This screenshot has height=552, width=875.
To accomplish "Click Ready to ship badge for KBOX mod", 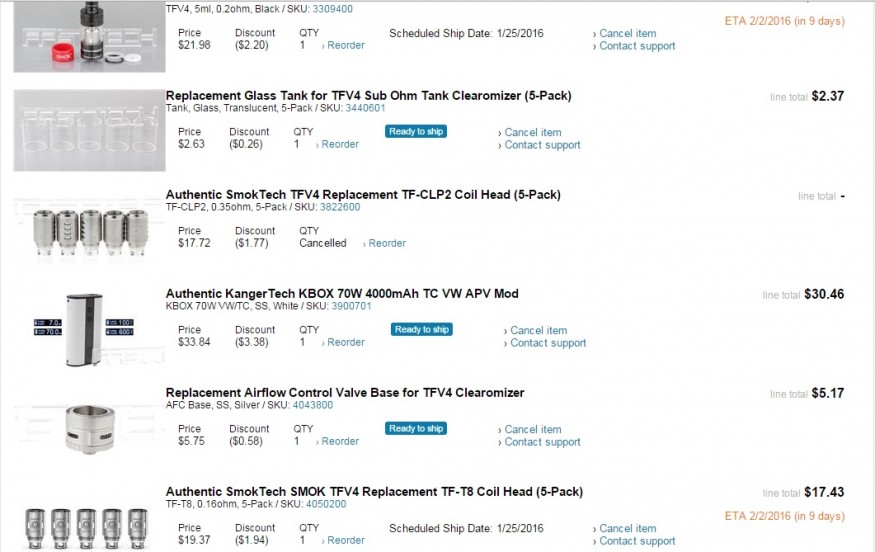I will pos(422,329).
